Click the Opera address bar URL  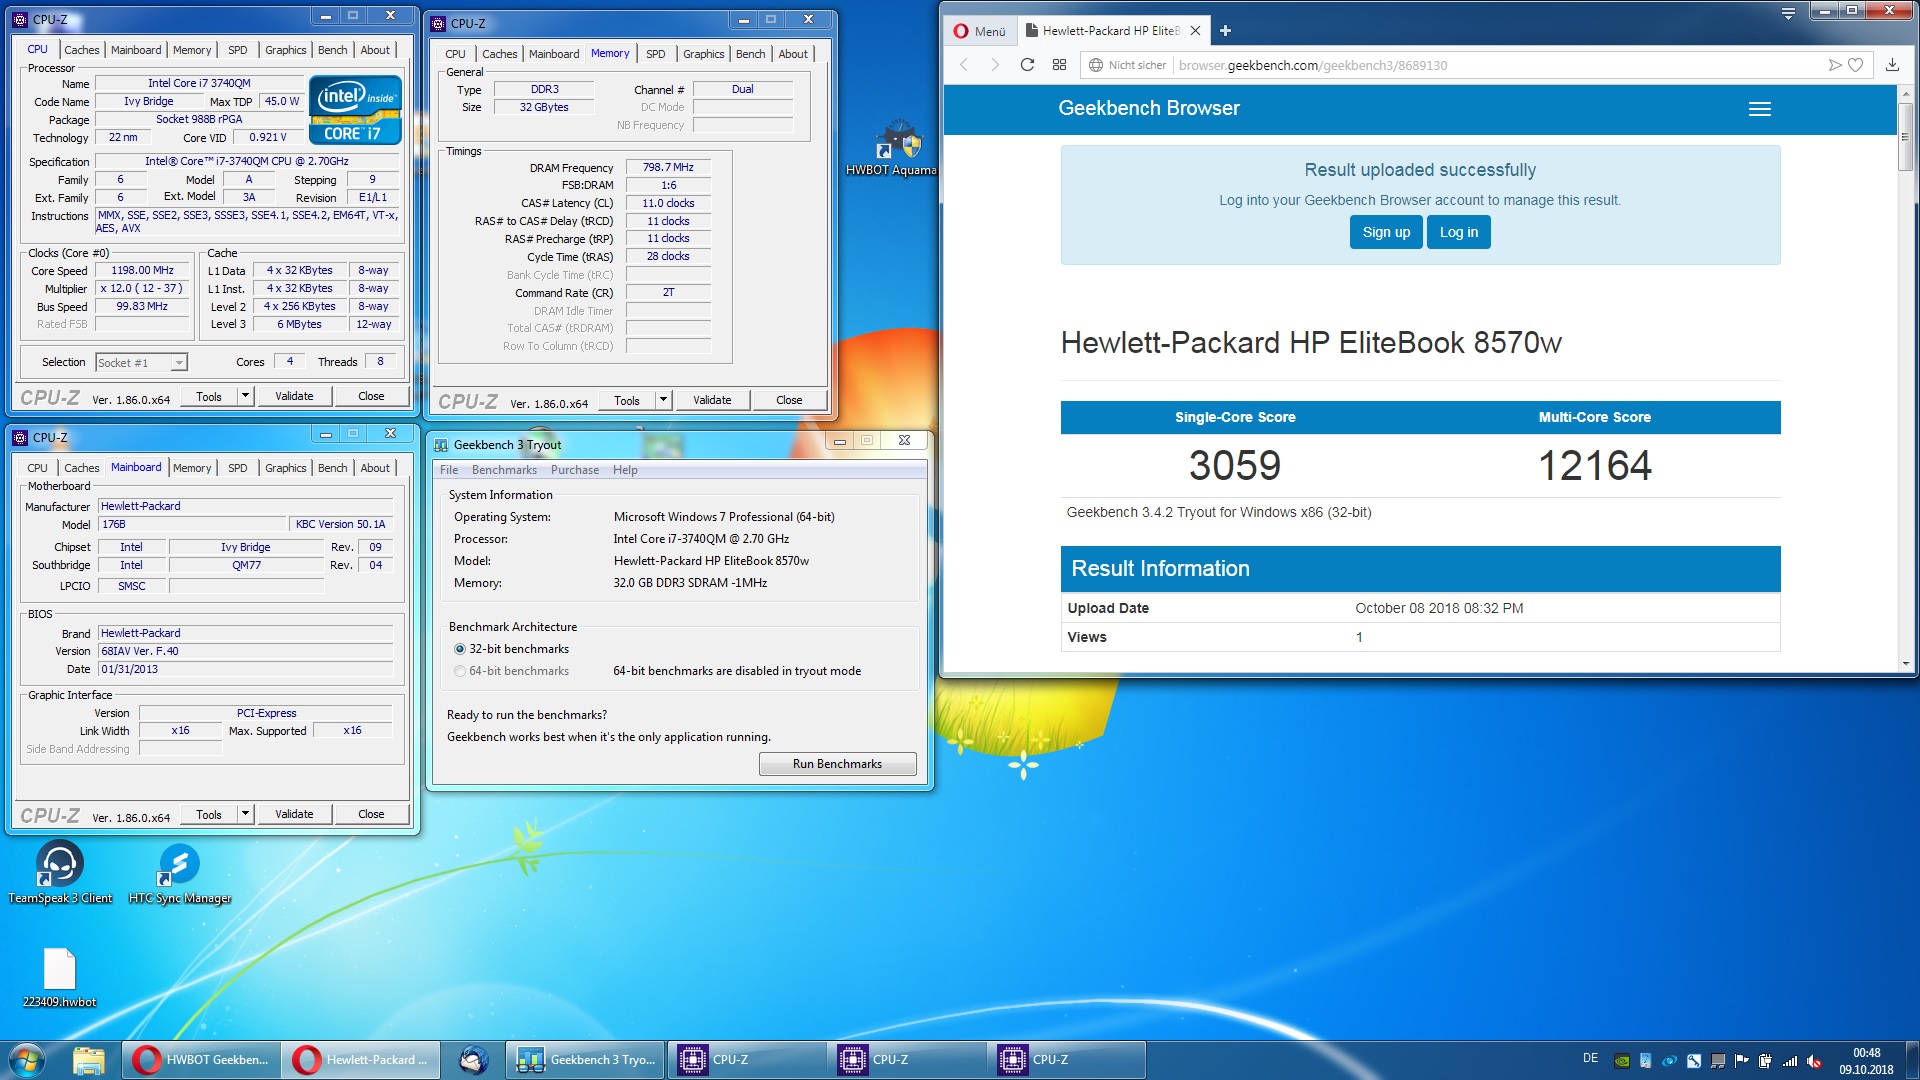(x=1313, y=65)
